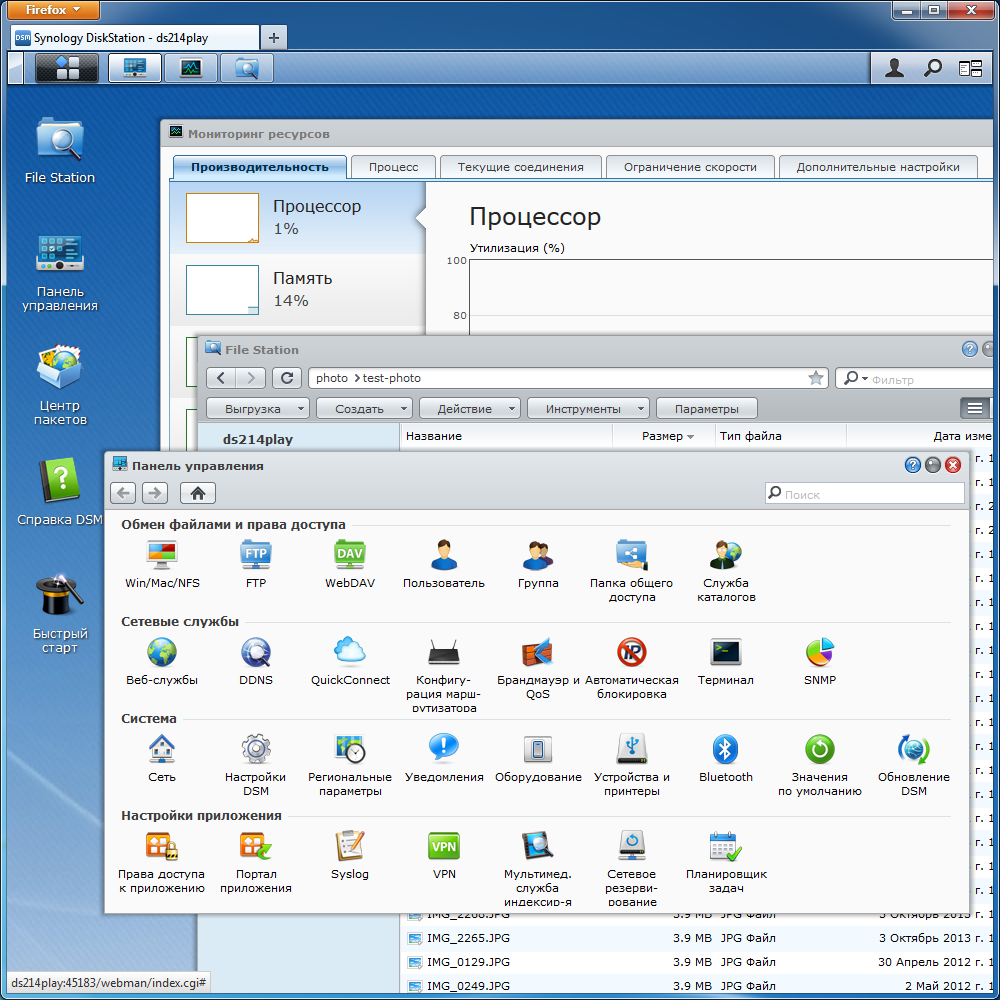Select the Текущие соединения tab
This screenshot has height=1000, width=1000.
point(520,167)
